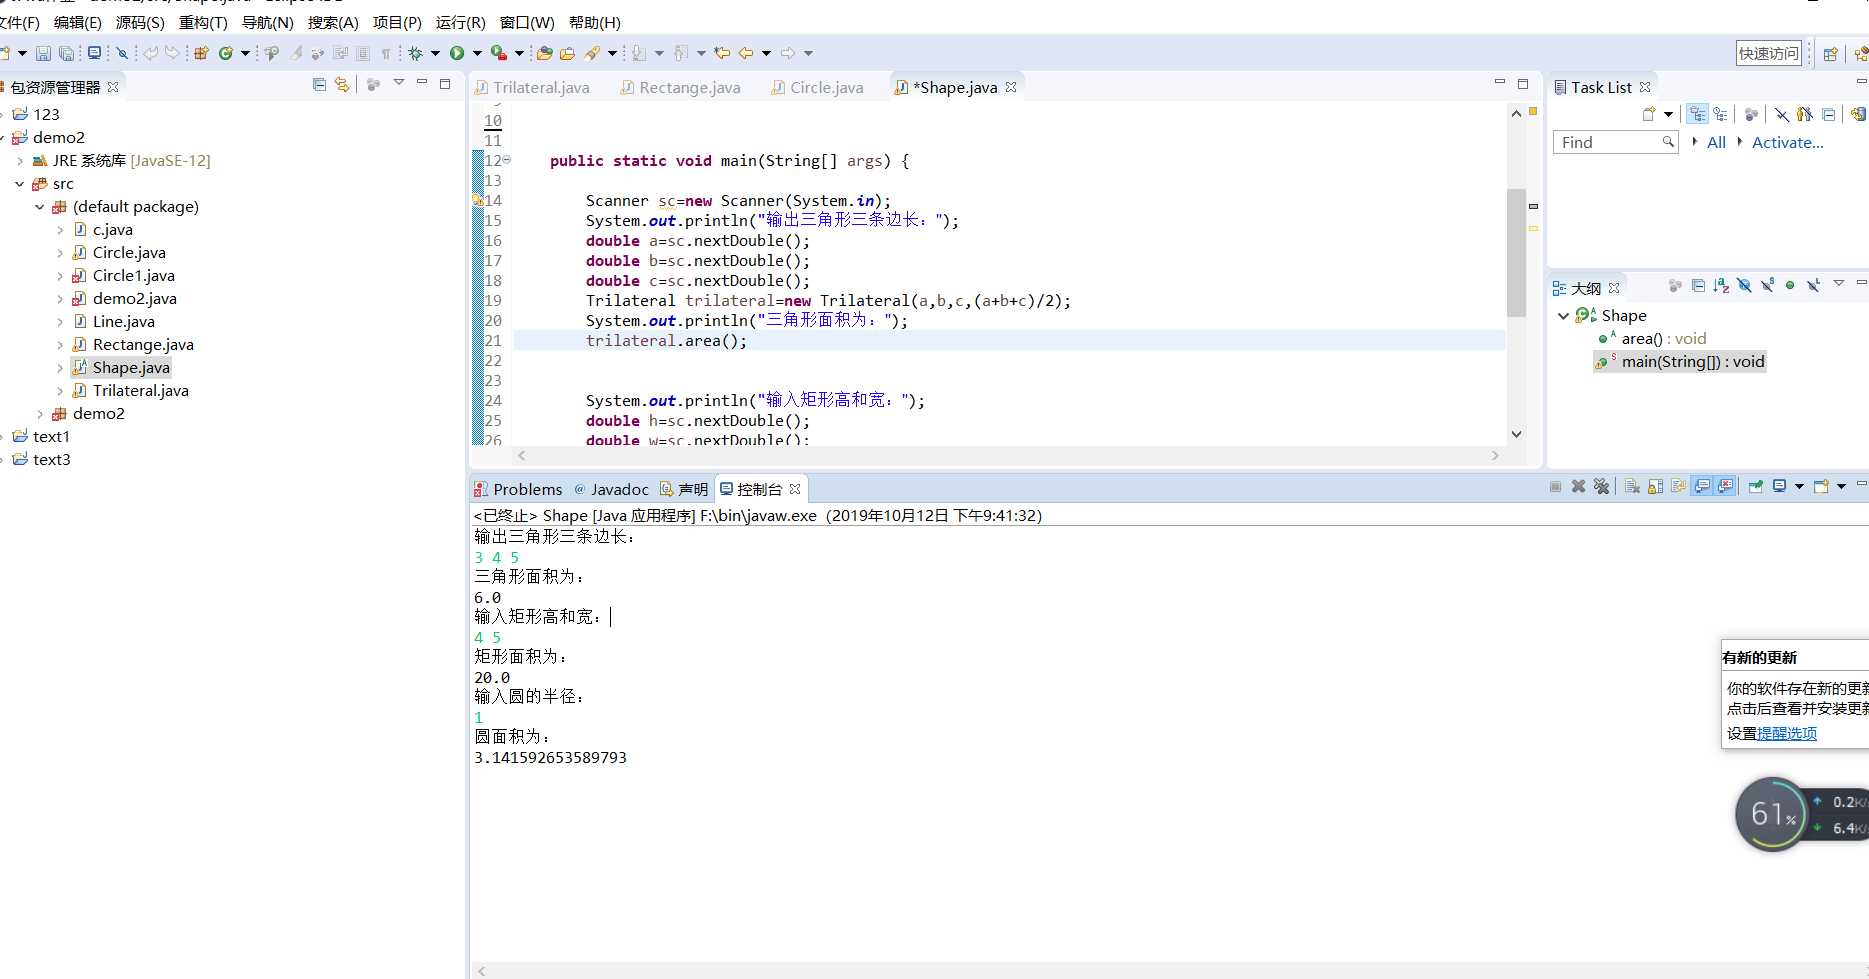Expand the Shape.java tree node

[x=60, y=368]
